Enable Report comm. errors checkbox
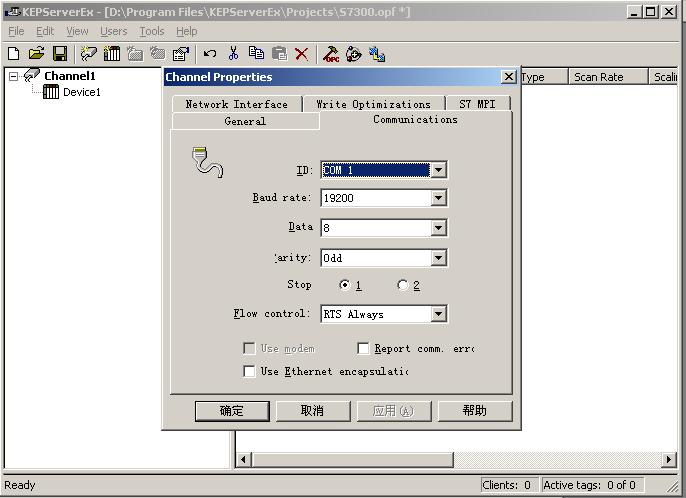 (x=363, y=348)
